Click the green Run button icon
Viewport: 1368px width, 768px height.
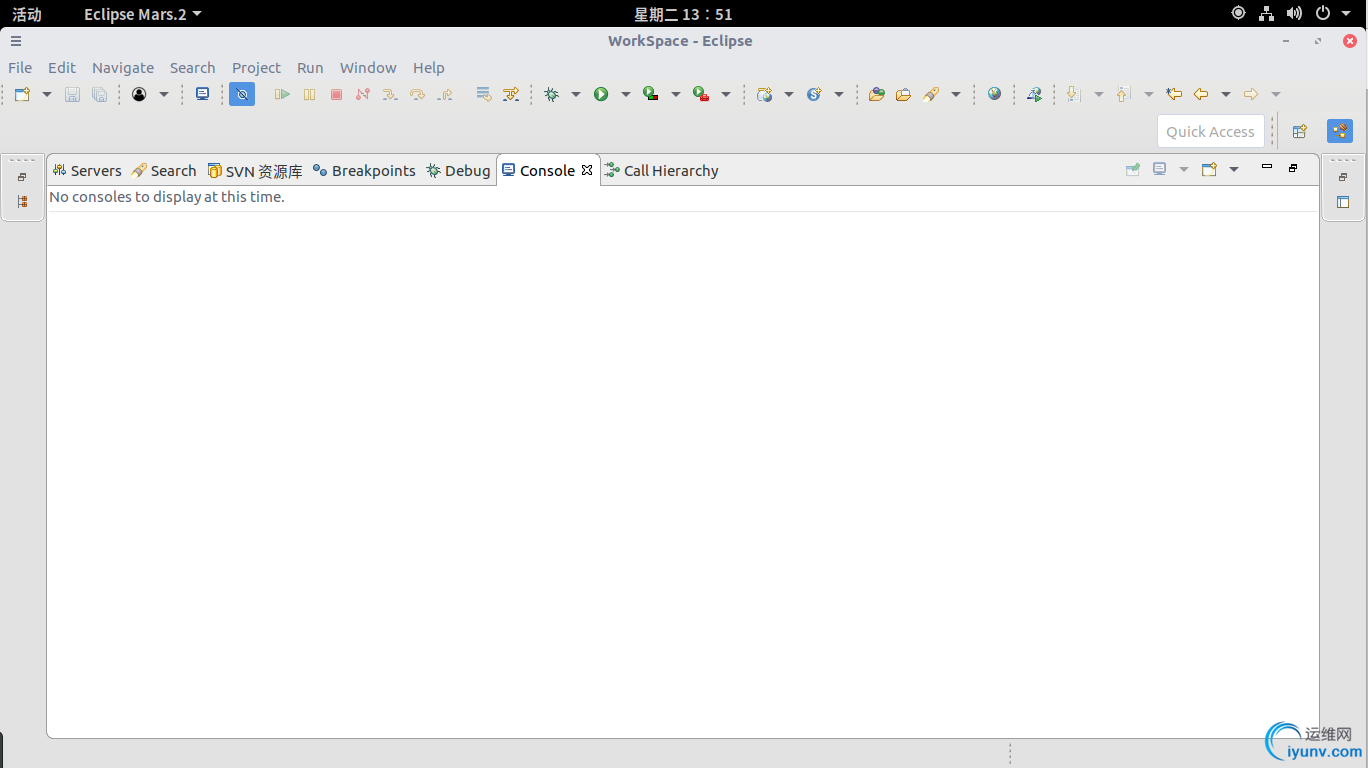point(601,94)
